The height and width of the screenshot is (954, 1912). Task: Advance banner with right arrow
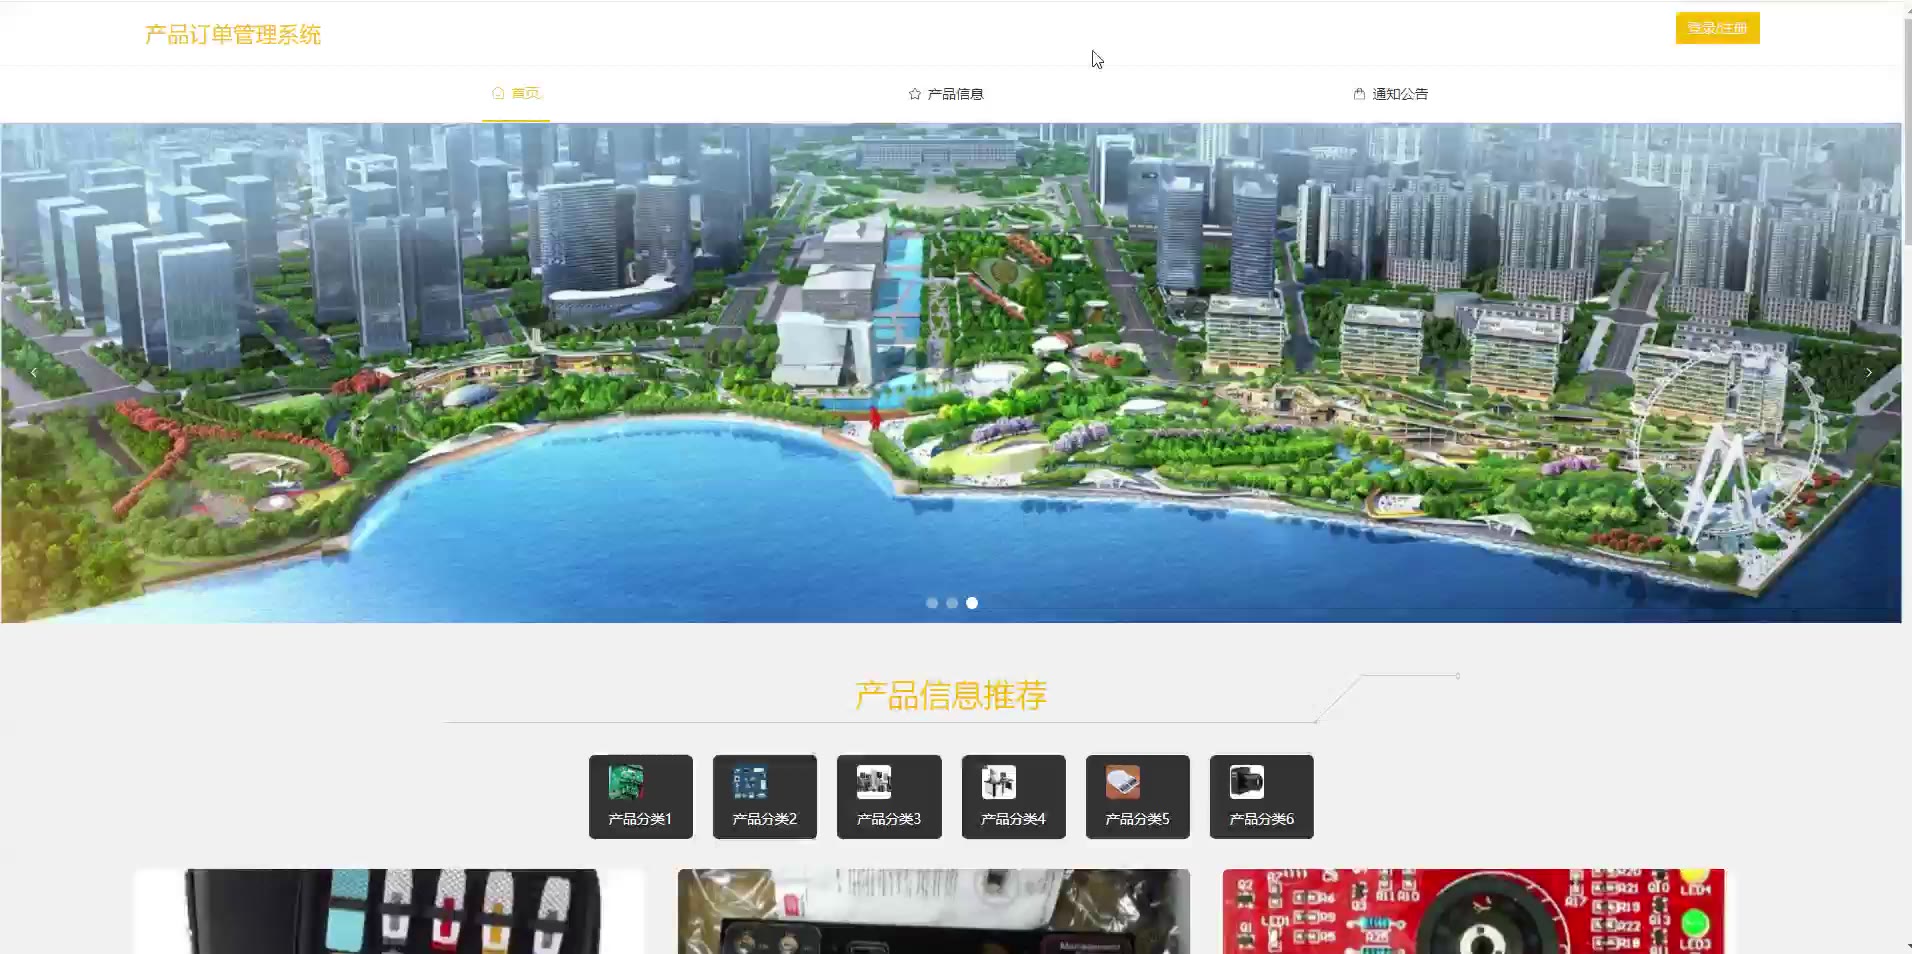(x=1868, y=373)
